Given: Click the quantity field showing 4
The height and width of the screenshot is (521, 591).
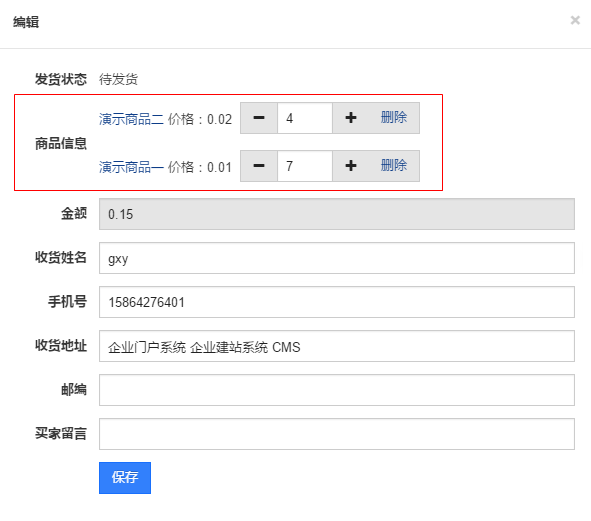Looking at the screenshot, I should (305, 118).
